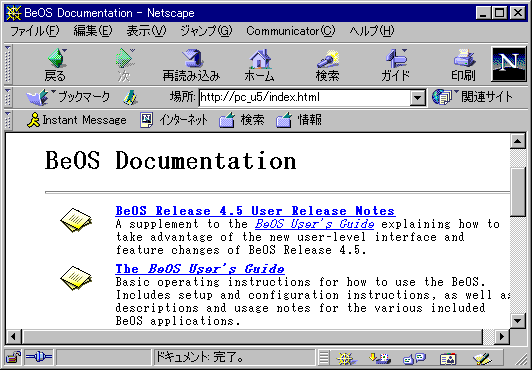Screen dimensions: 532x370
Task: Open the Communicator(C) menu
Action: [291, 31]
